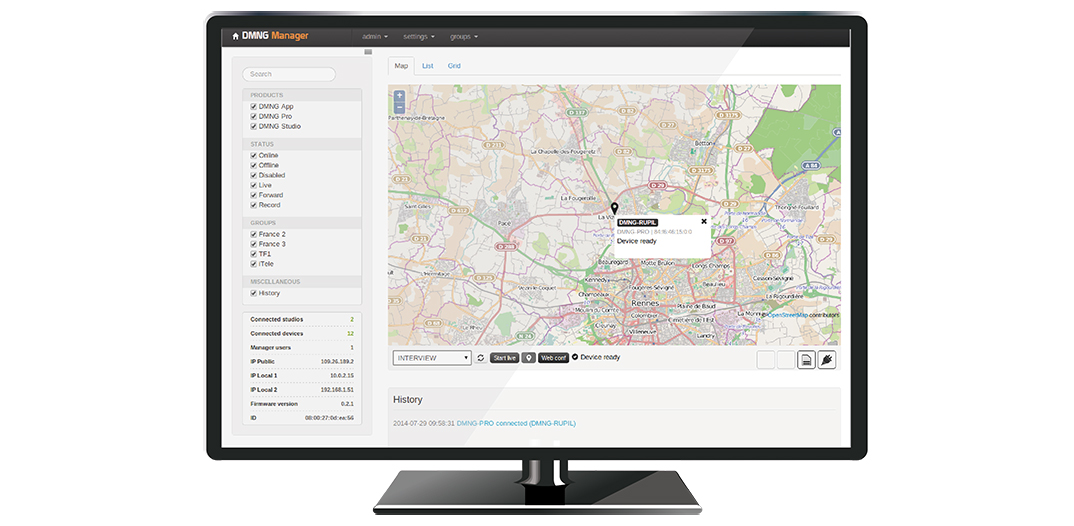Open the settings dropdown menu
Image resolution: width=1074 pixels, height=526 pixels.
point(417,36)
